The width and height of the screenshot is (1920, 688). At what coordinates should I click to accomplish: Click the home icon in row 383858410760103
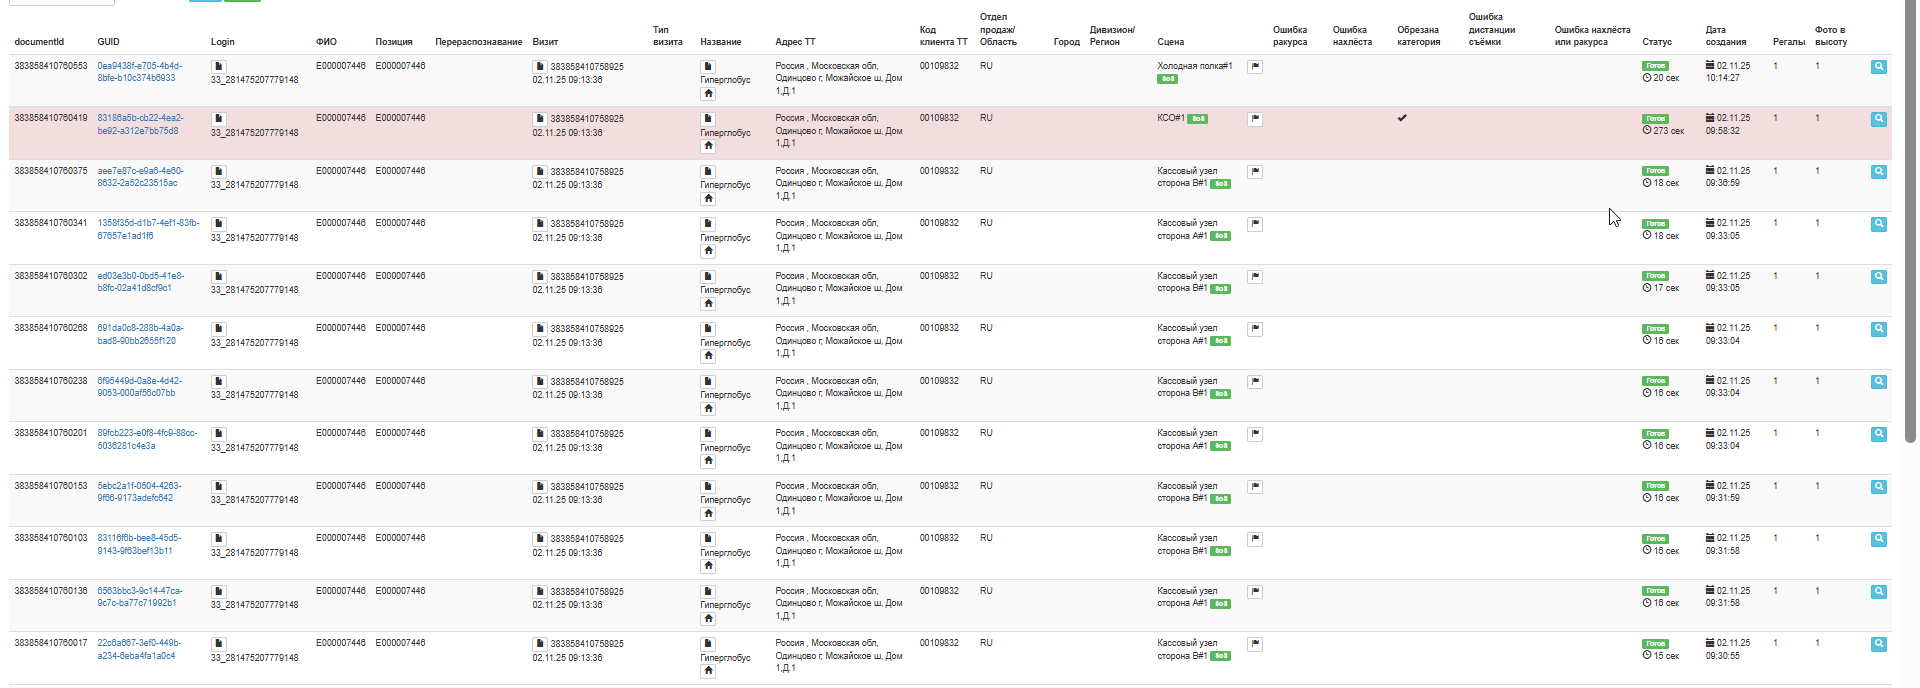(x=708, y=565)
